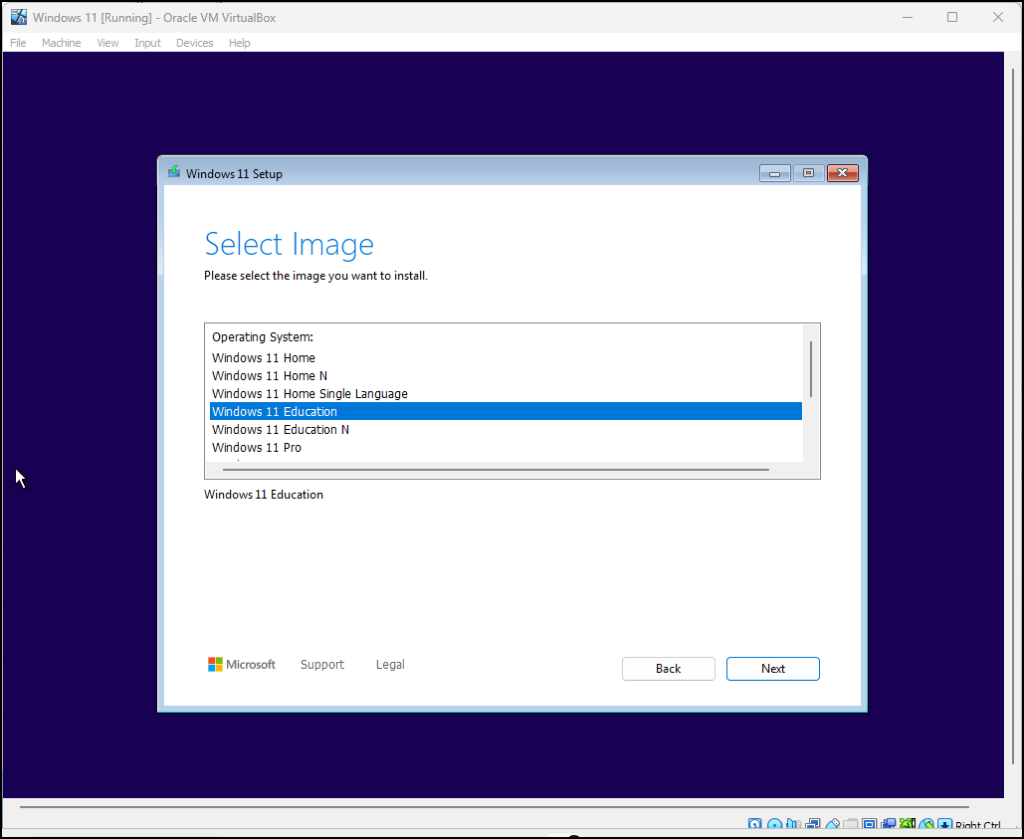The image size is (1024, 839).
Task: Minimize the Windows 11 Setup dialog
Action: [x=775, y=173]
